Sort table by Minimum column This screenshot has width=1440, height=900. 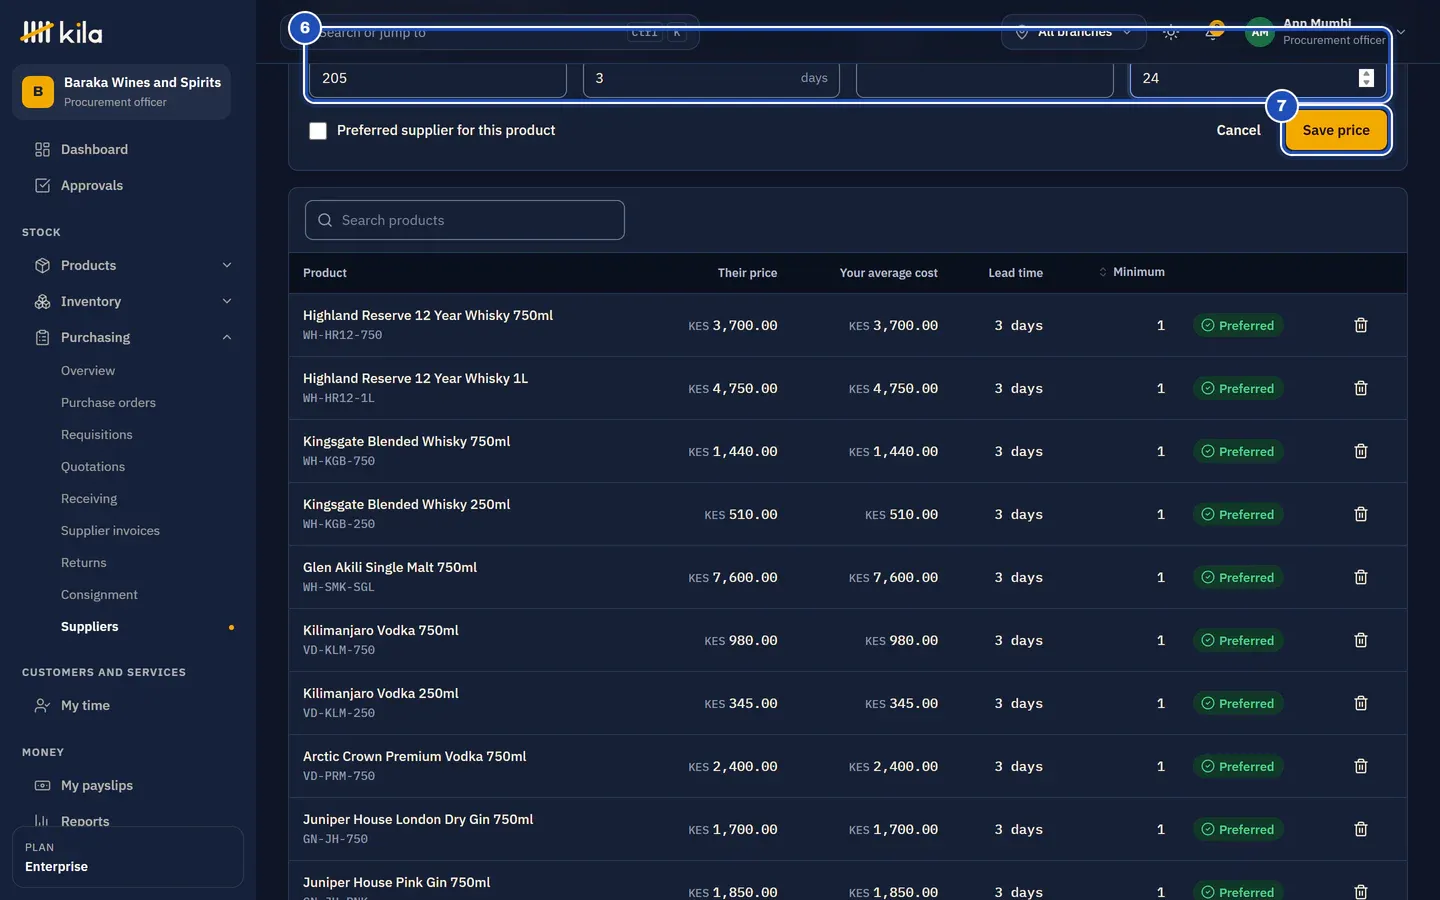click(x=1131, y=272)
